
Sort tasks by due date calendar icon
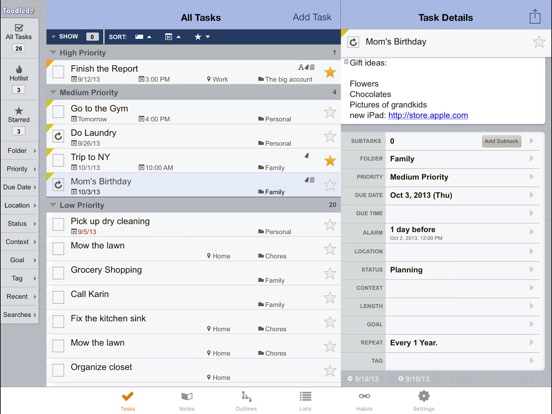[172, 37]
